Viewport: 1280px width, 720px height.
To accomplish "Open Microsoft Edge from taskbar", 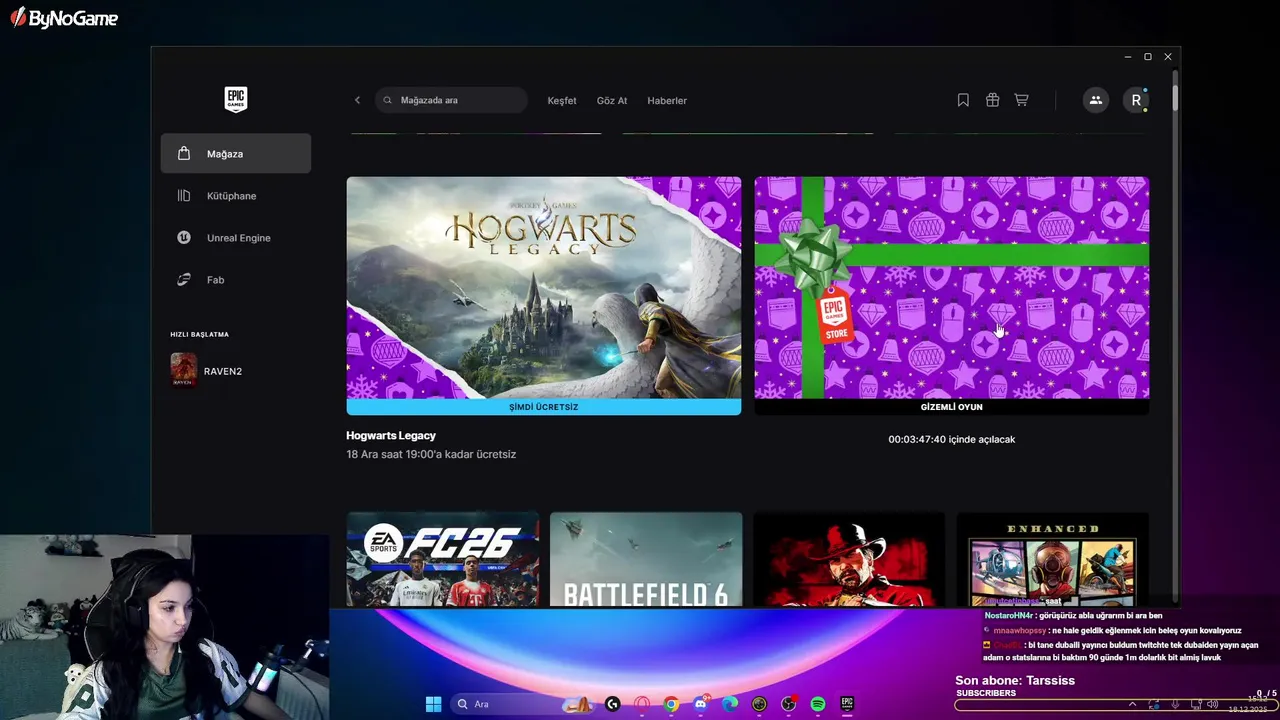I will (730, 704).
